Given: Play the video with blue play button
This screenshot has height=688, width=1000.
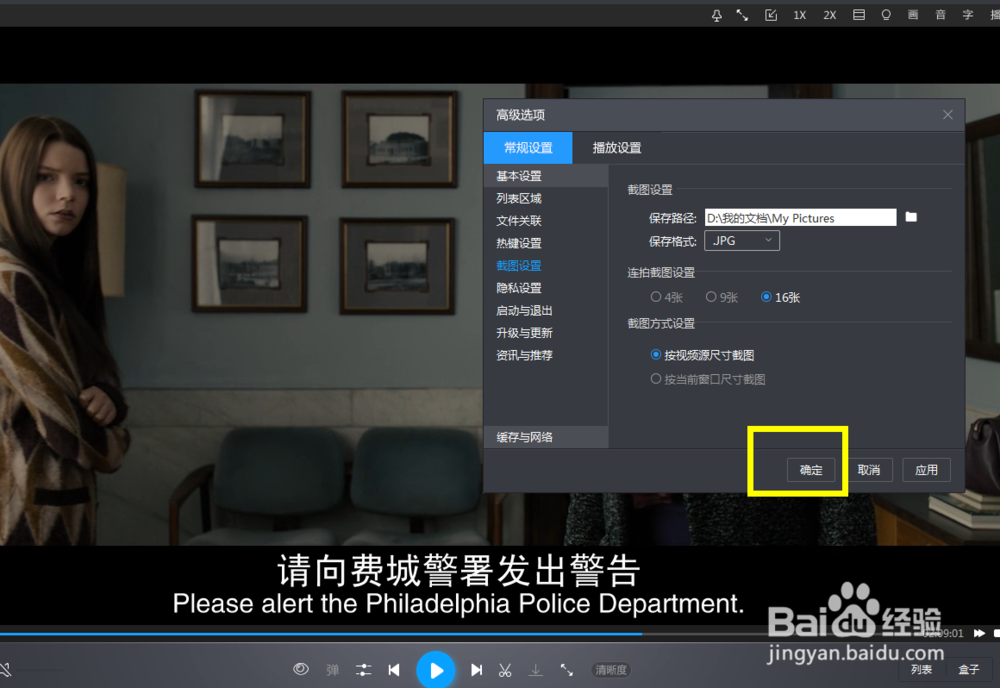Looking at the screenshot, I should click(x=436, y=670).
